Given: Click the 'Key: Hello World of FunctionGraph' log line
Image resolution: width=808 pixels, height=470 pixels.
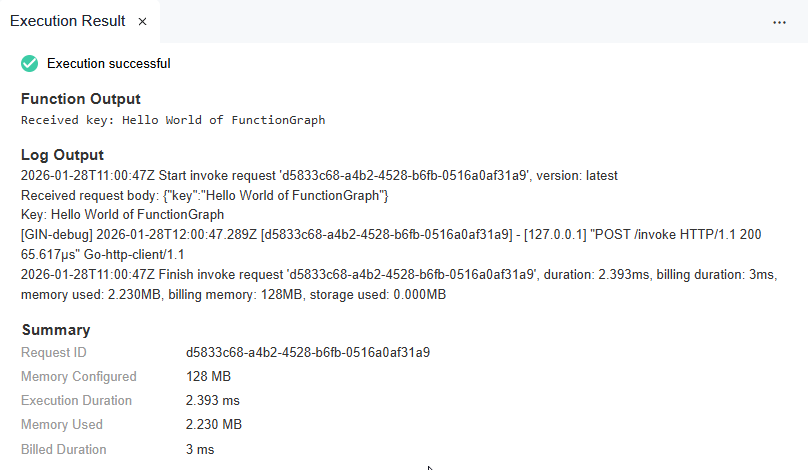Looking at the screenshot, I should tap(122, 214).
